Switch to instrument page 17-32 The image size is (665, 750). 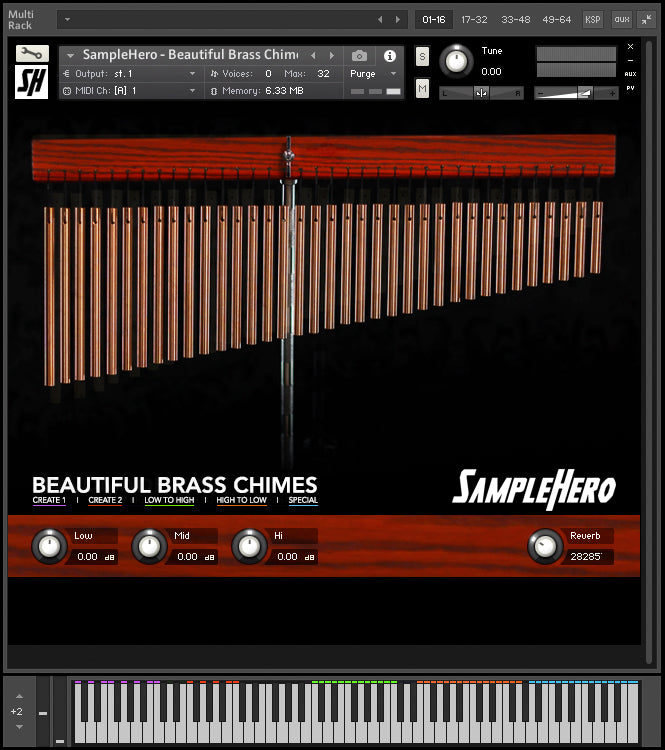(x=474, y=20)
